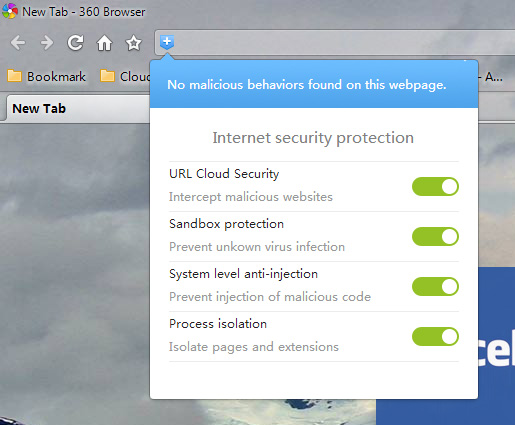Viewport: 515px width, 425px height.
Task: Open the Bookmark folder icon
Action: (x=14, y=76)
